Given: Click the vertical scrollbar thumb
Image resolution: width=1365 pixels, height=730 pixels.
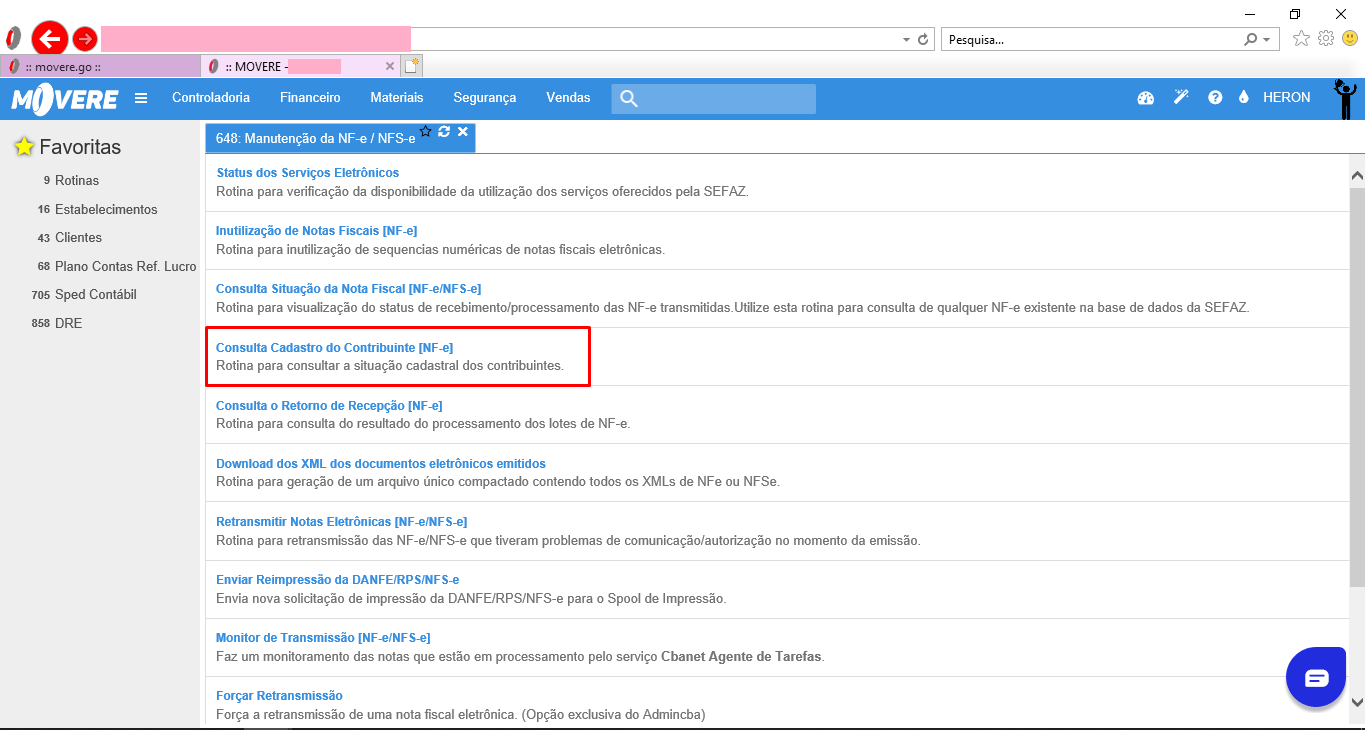Looking at the screenshot, I should point(1357,386).
